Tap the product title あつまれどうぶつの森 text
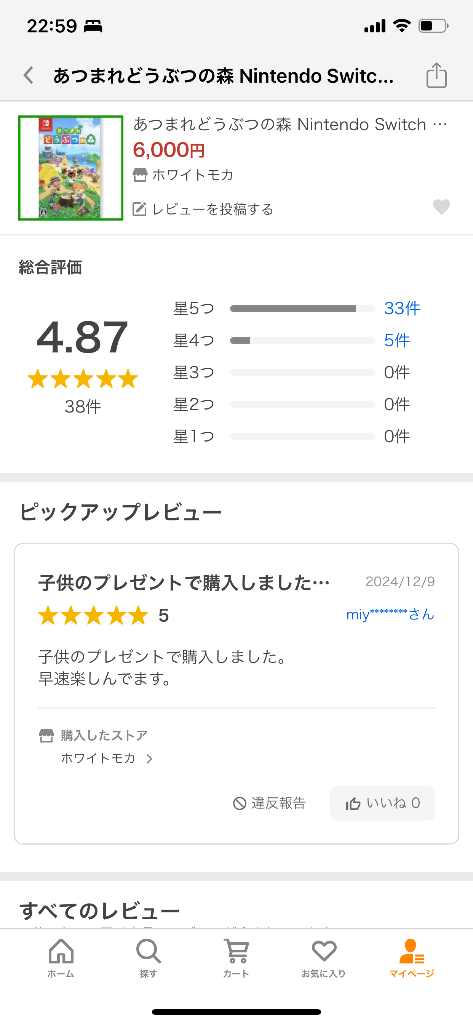 tap(290, 124)
